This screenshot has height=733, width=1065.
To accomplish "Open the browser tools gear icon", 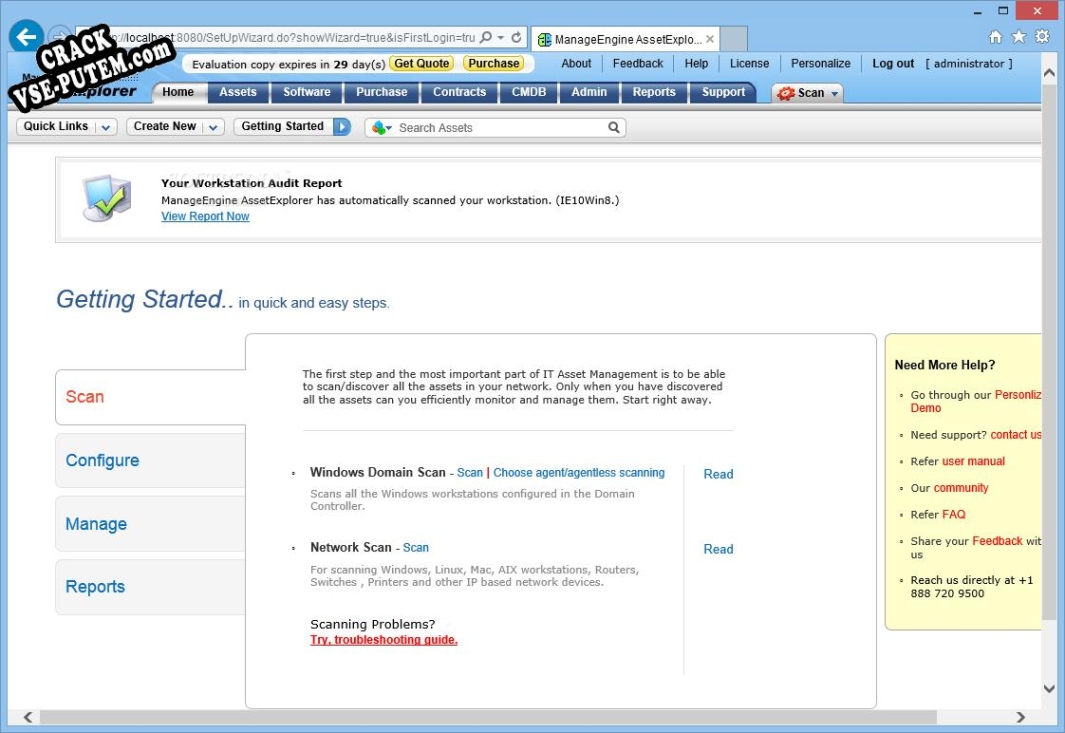I will tap(1042, 37).
